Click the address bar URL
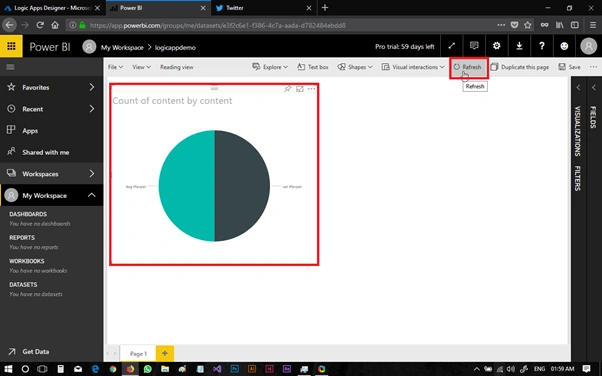The image size is (602, 376). [x=218, y=25]
